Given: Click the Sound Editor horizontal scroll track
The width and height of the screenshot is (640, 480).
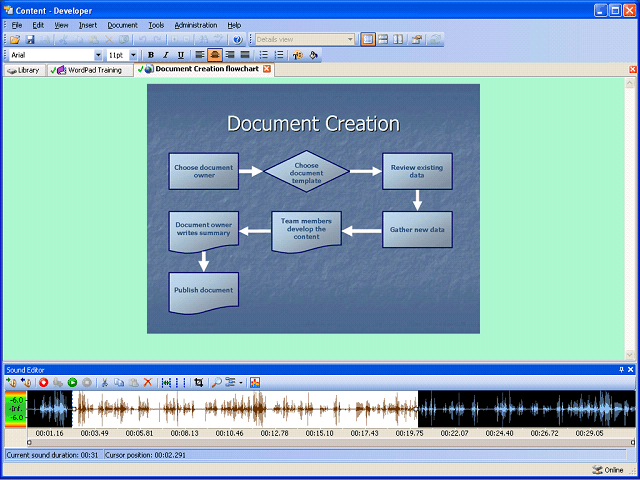Looking at the screenshot, I should point(331,442).
